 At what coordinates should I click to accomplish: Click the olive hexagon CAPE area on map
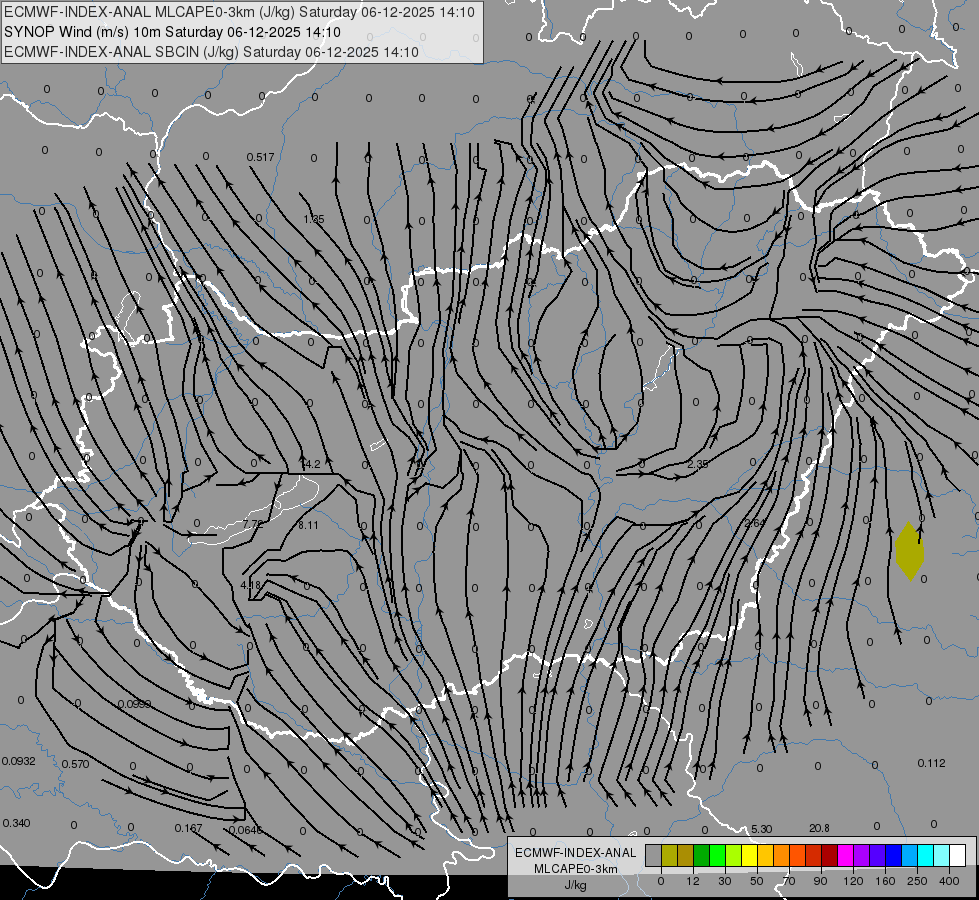[909, 551]
